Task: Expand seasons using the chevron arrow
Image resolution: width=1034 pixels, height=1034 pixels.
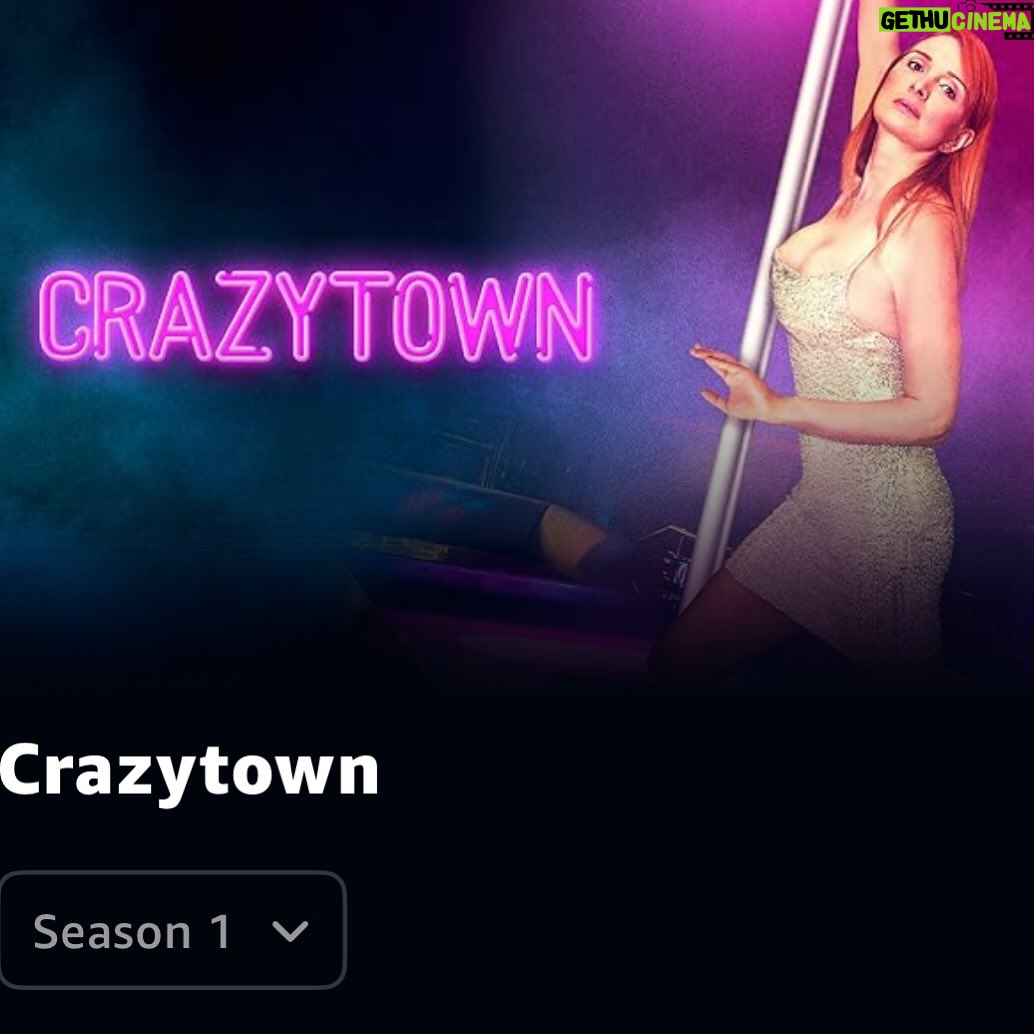Action: point(290,931)
